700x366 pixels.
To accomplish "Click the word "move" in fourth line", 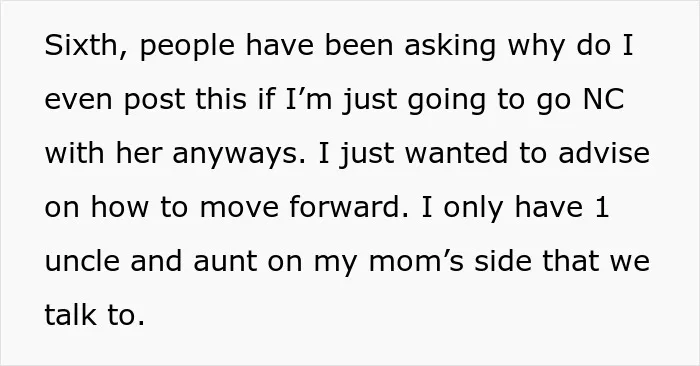I will point(239,208).
